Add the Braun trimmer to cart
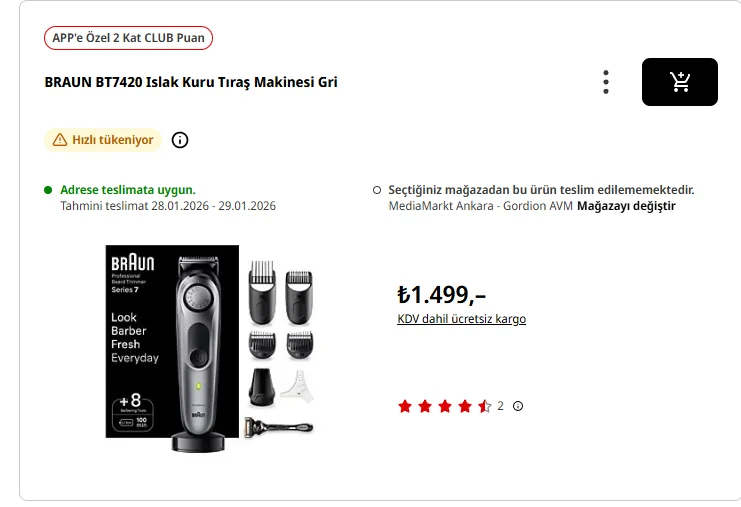This screenshot has width=741, height=507. 680,82
